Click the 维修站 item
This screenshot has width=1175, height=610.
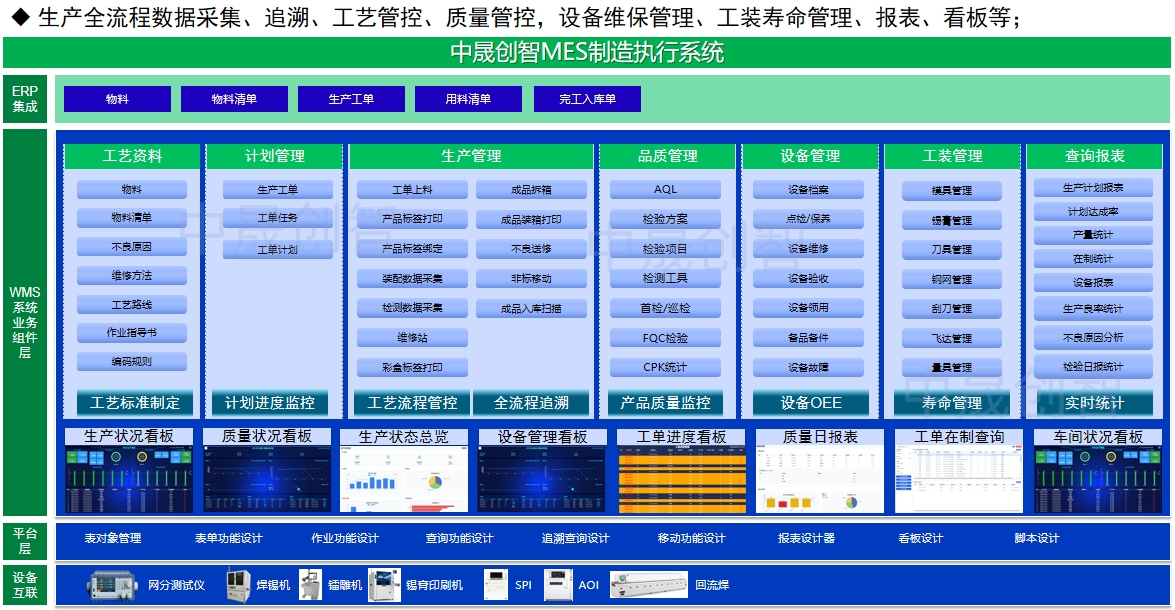pyautogui.click(x=412, y=338)
